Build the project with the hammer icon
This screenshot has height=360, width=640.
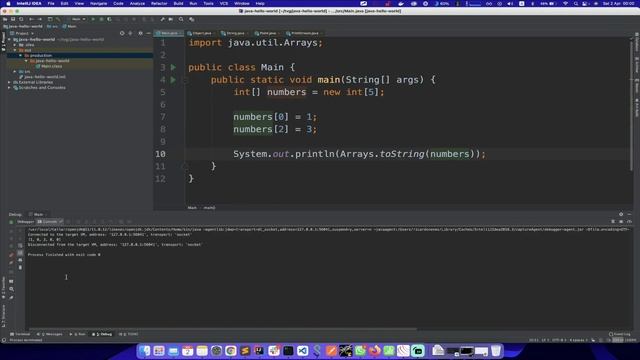pyautogui.click(x=58, y=19)
